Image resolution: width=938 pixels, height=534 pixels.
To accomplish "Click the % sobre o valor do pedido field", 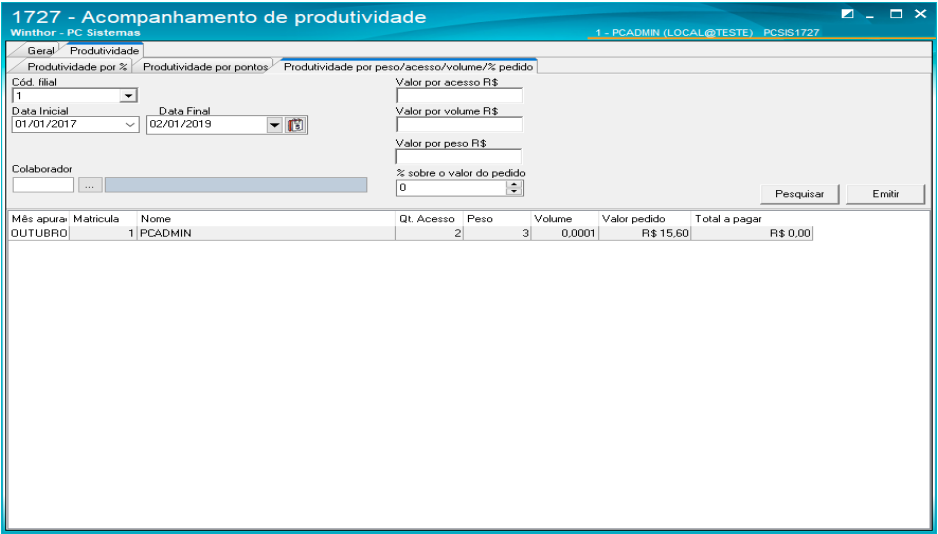I will (x=451, y=188).
